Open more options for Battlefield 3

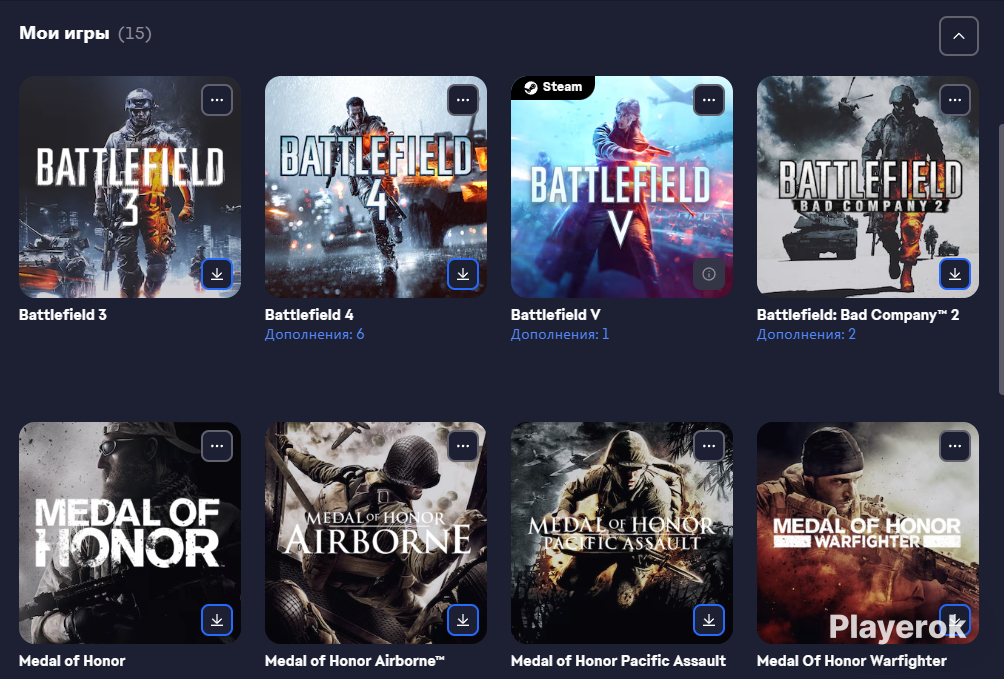pos(217,100)
